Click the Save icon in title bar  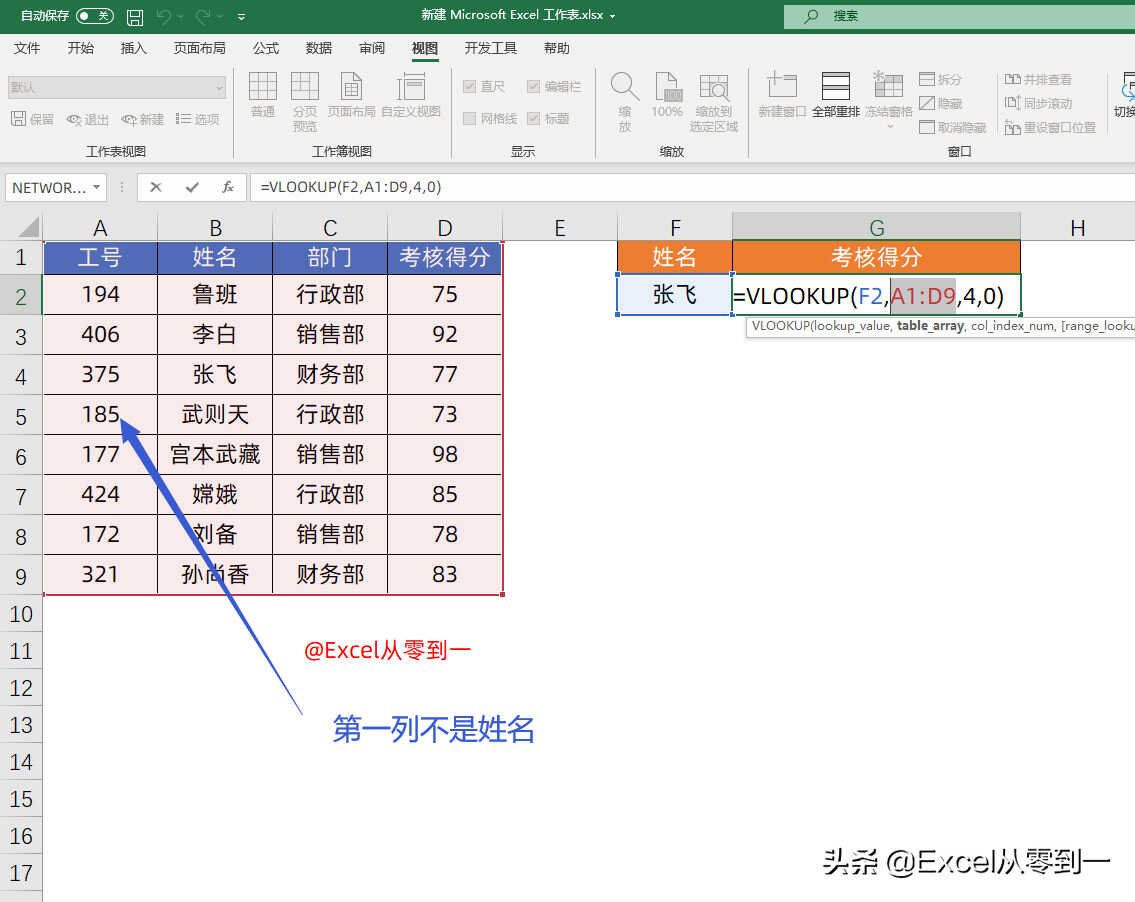pyautogui.click(x=135, y=17)
